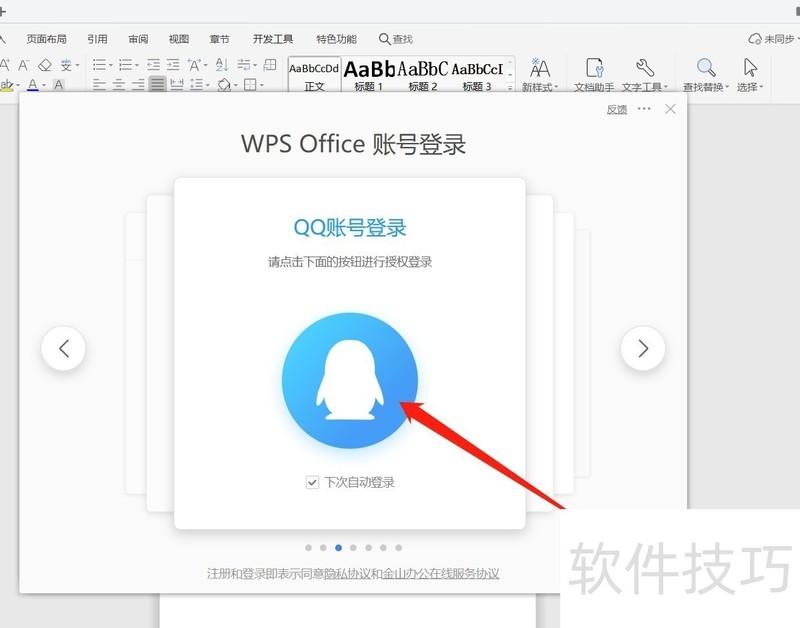This screenshot has width=800, height=628.
Task: Click the align left icon
Action: pyautogui.click(x=99, y=85)
